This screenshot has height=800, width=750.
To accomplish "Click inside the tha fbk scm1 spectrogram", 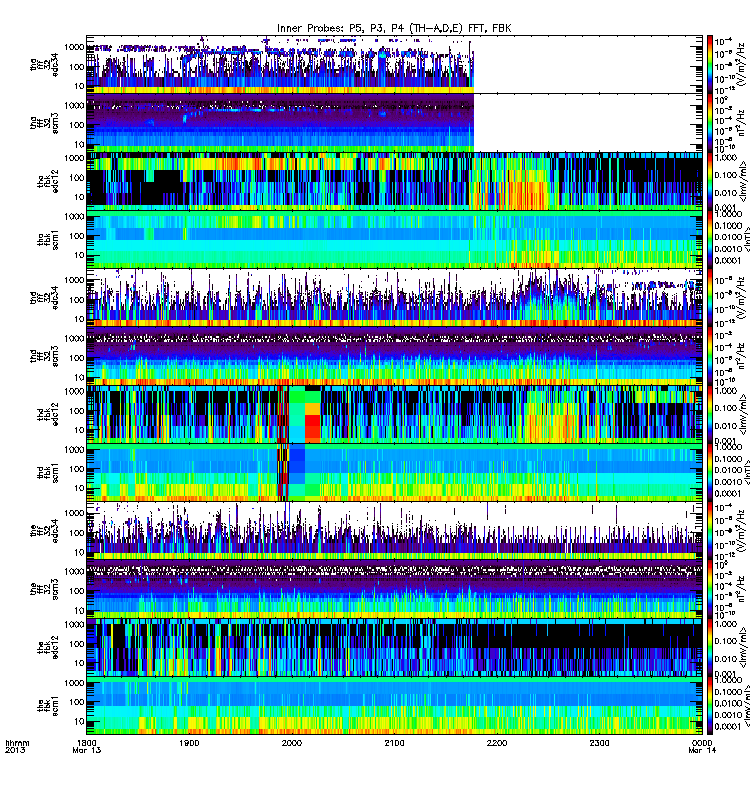I will pos(394,239).
